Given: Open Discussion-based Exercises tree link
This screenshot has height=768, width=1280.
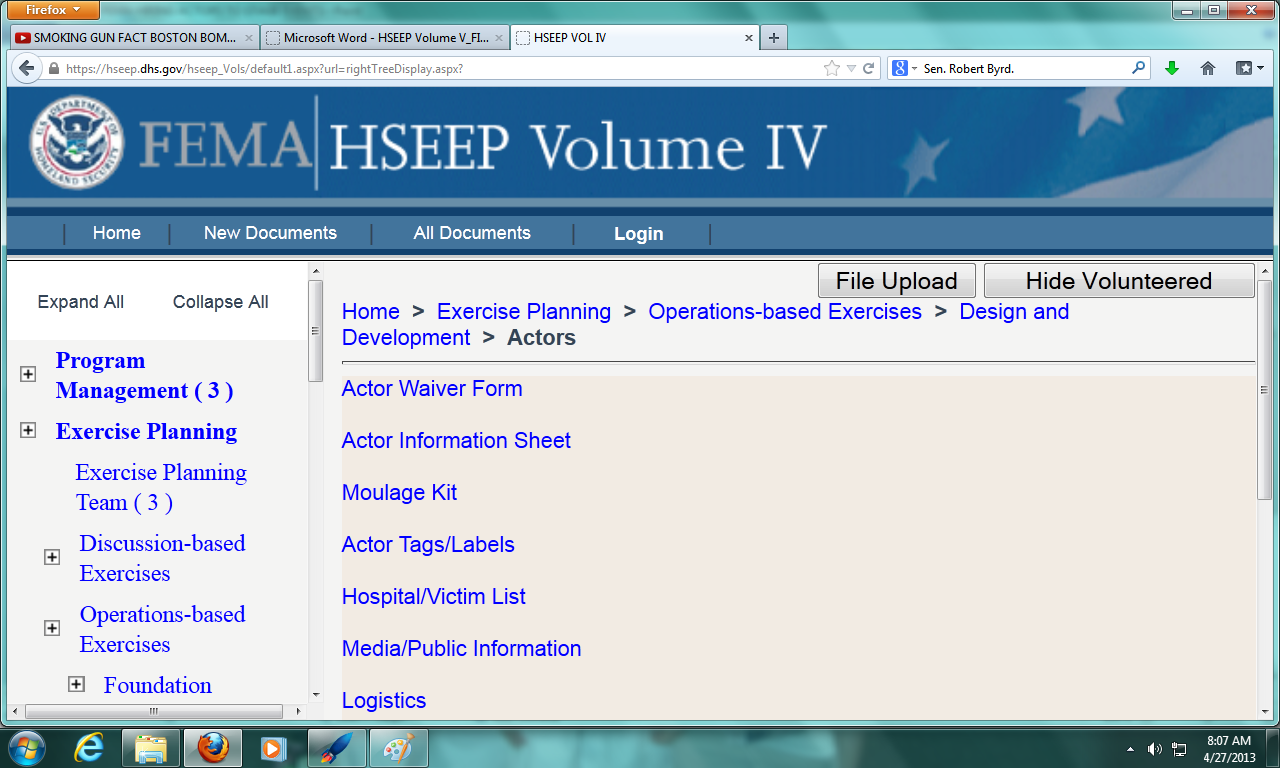Looking at the screenshot, I should pos(162,558).
